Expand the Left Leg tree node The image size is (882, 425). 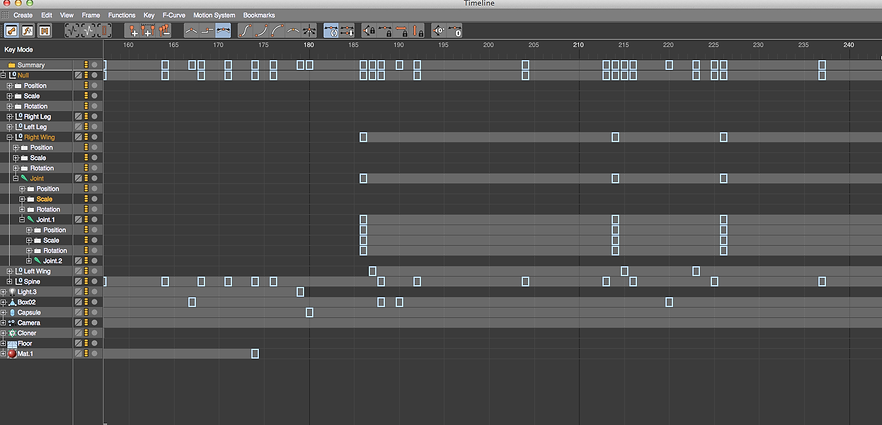(9, 127)
